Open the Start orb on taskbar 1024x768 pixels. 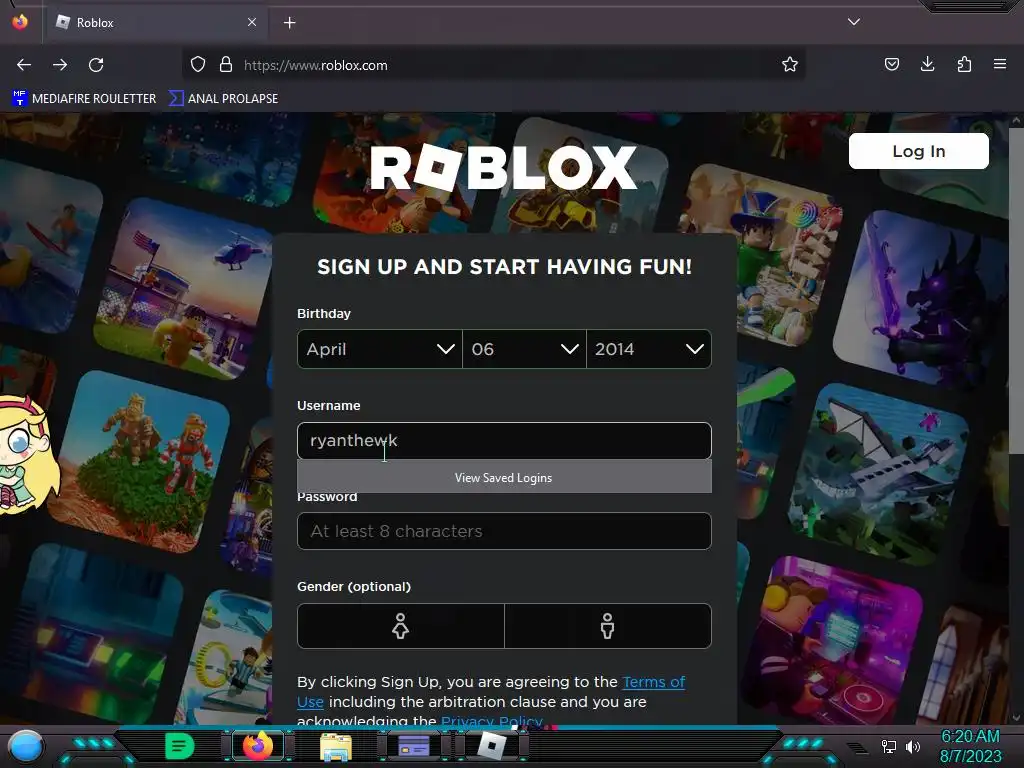tap(25, 747)
